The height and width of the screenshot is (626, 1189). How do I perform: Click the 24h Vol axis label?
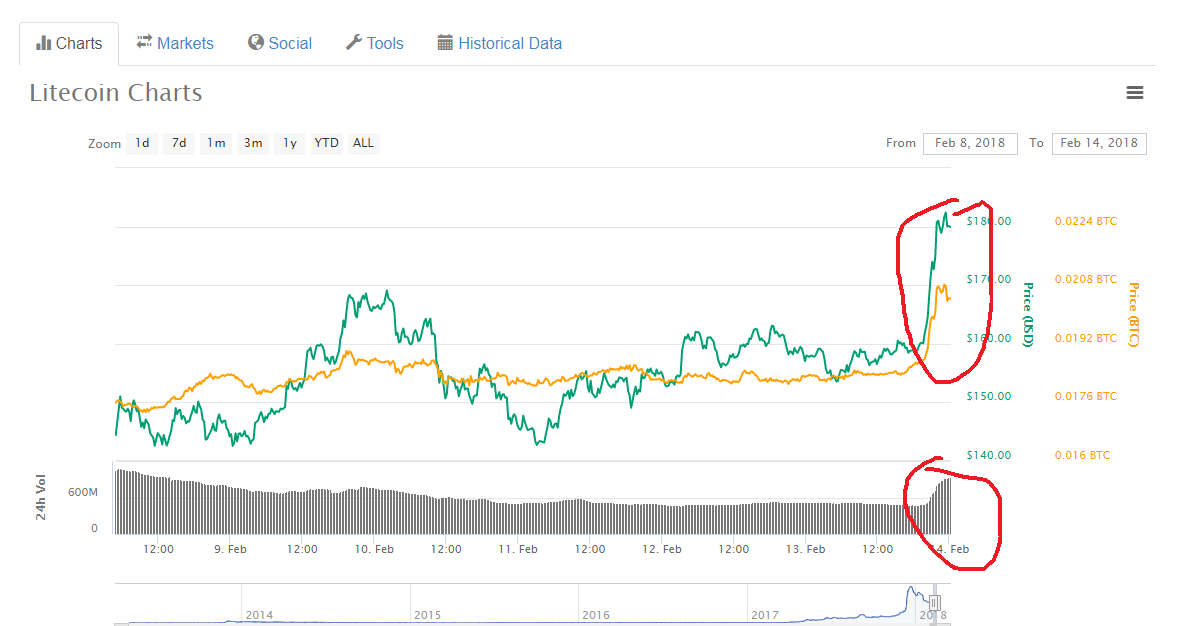41,497
